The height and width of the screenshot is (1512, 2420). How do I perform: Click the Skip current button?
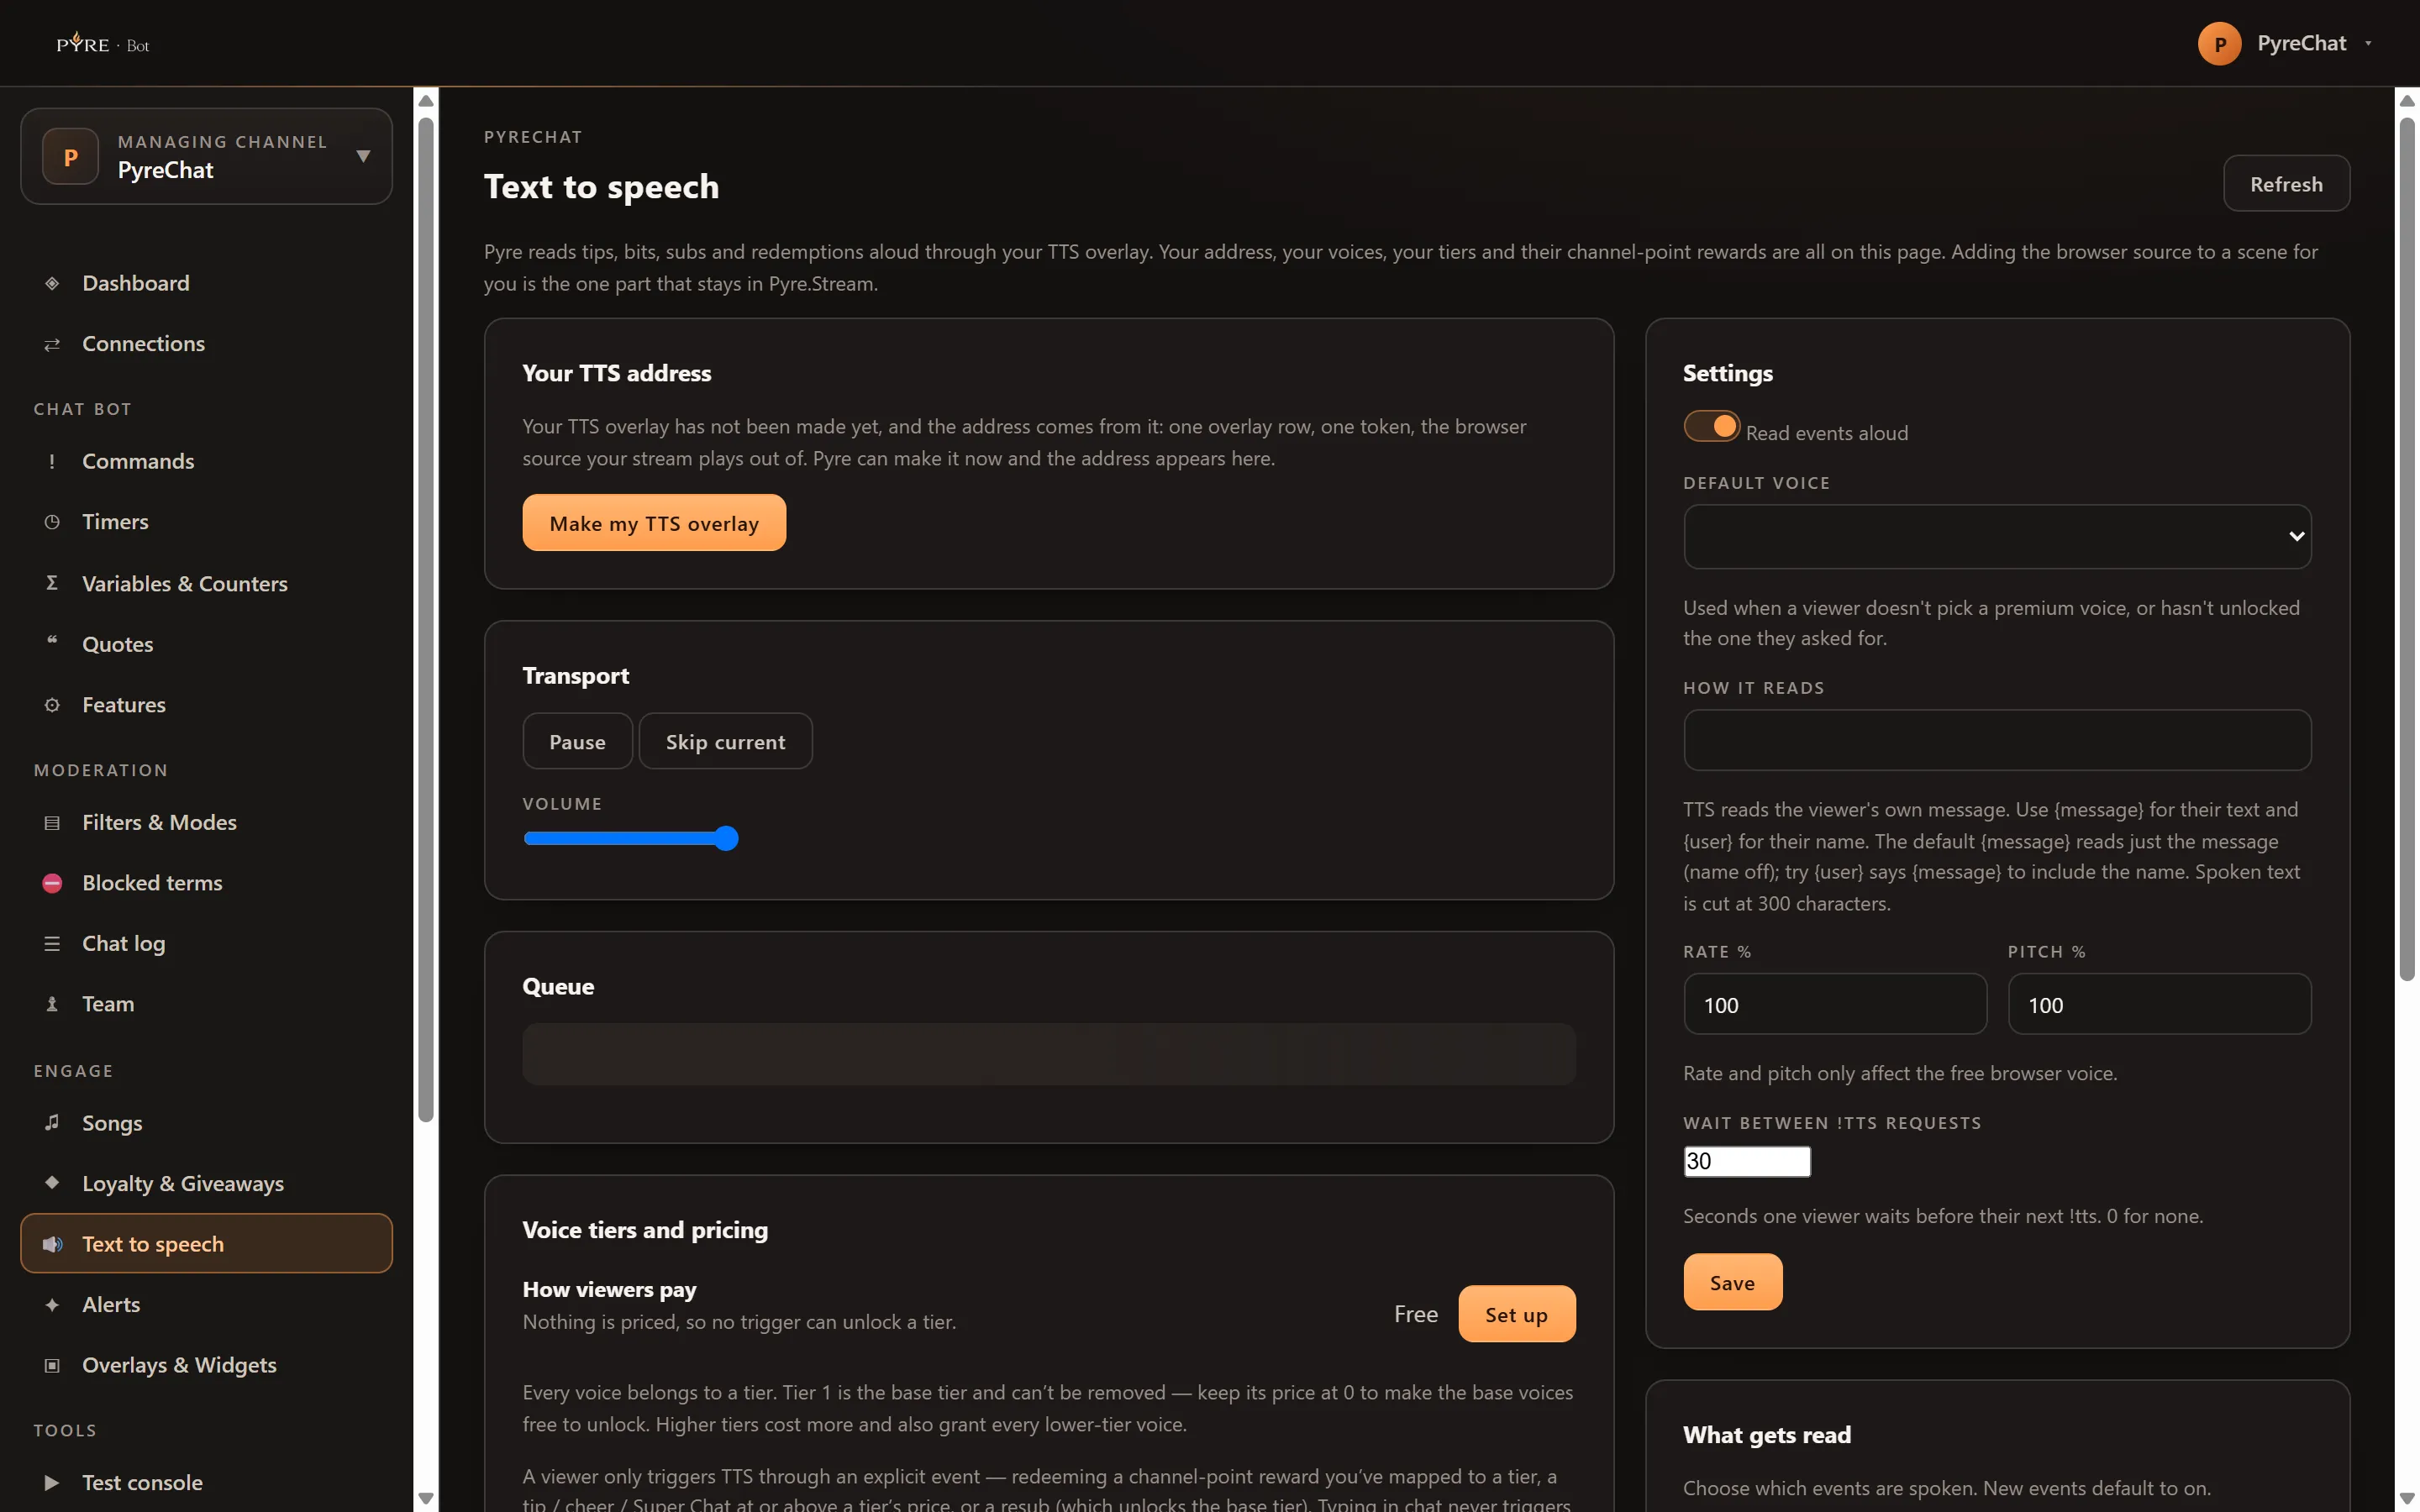click(x=725, y=742)
